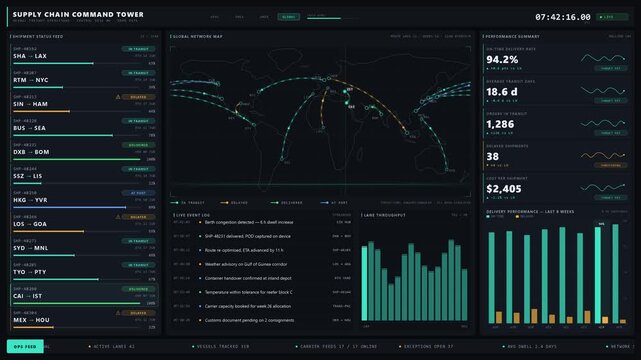Click the Performance Summary panel title

coord(512,36)
